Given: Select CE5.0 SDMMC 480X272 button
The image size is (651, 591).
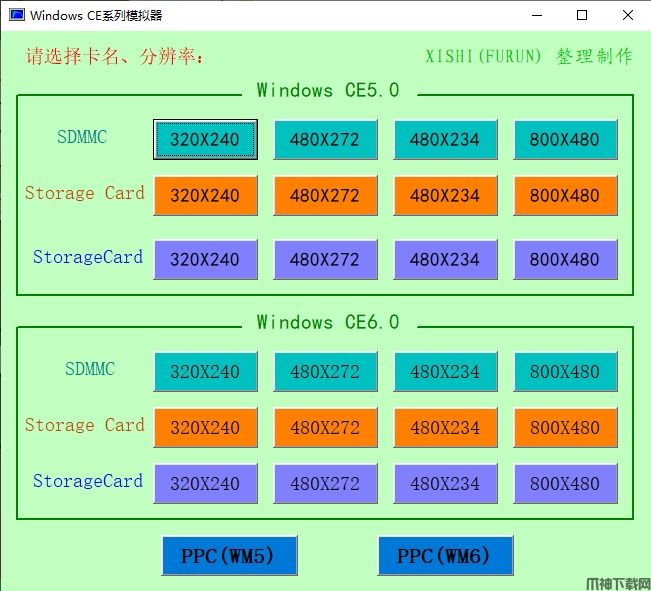Looking at the screenshot, I should click(325, 140).
